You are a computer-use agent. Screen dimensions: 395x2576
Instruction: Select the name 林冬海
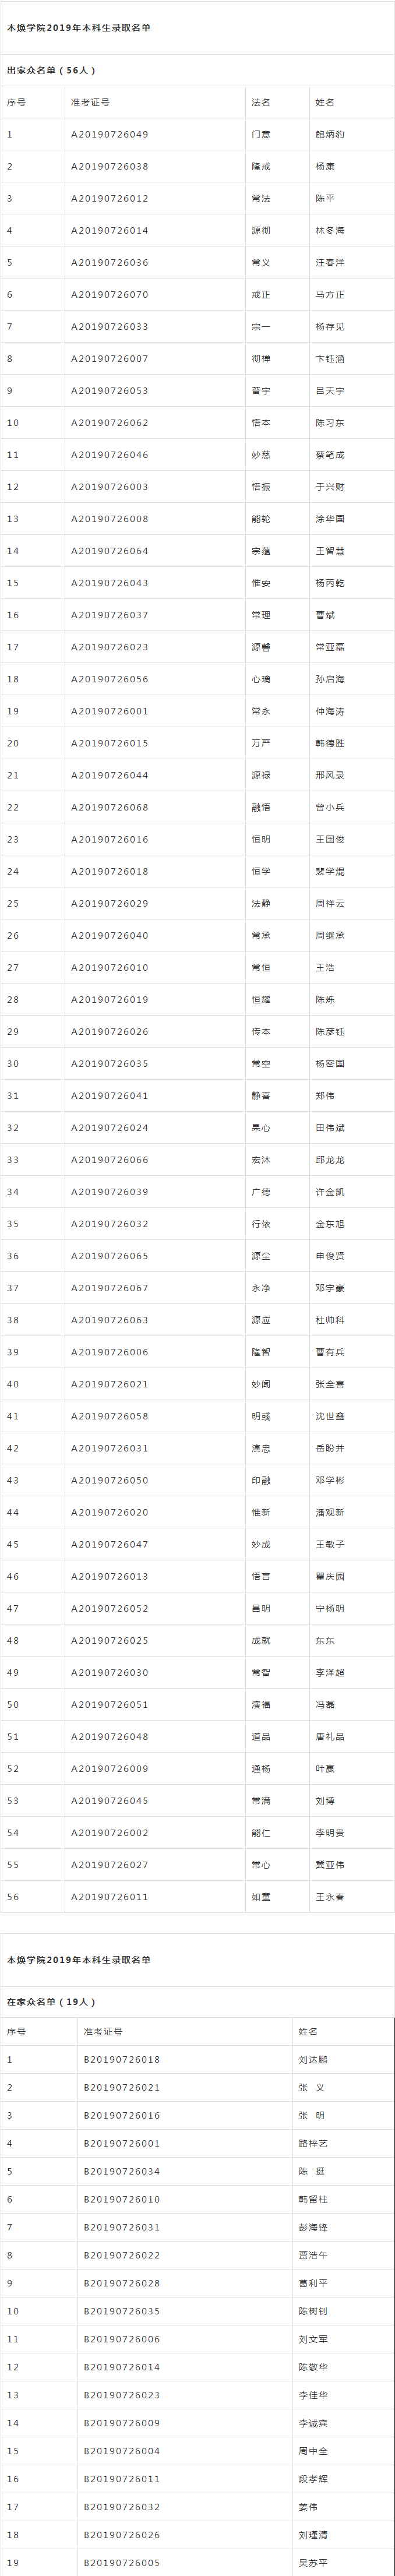click(330, 230)
